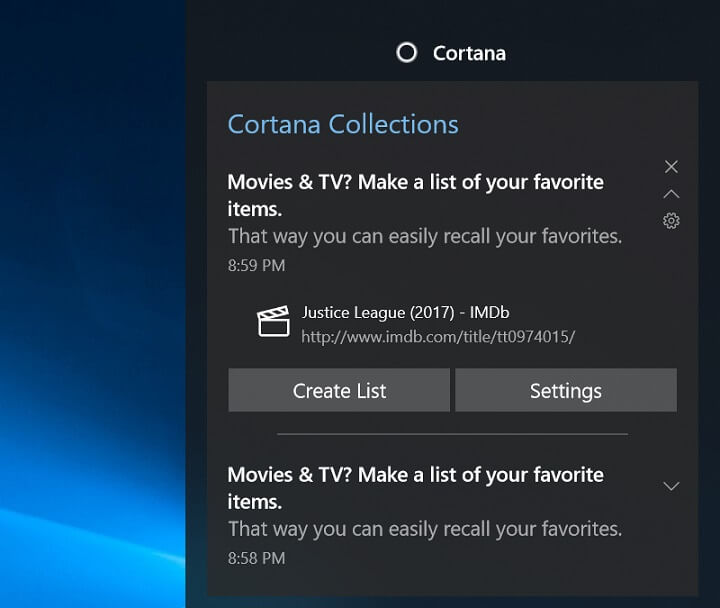Open the imdb.com/title/tt0974015 URL
The image size is (720, 608).
click(438, 337)
